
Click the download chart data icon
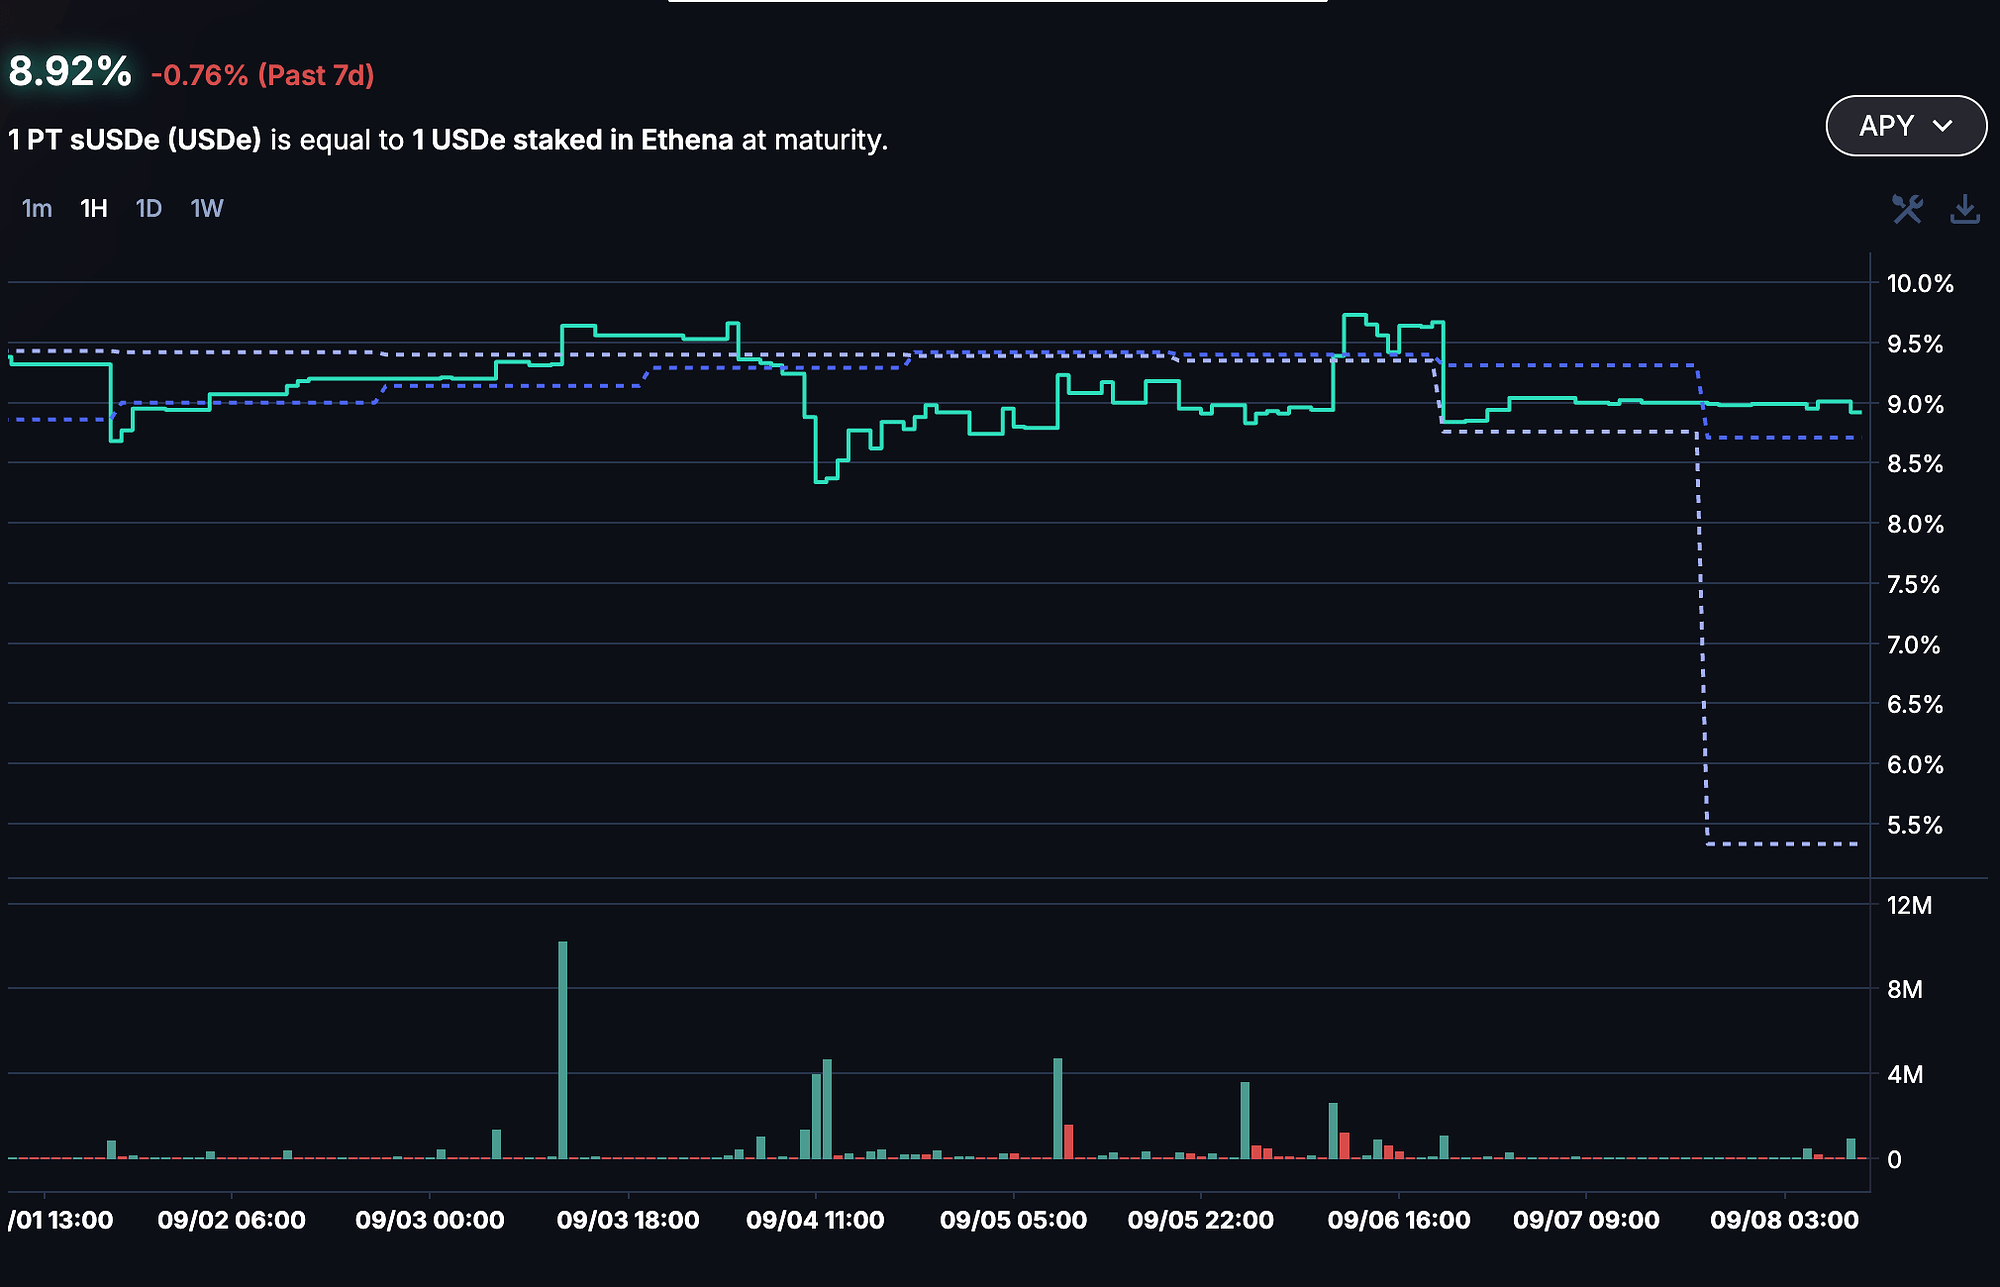point(1964,209)
